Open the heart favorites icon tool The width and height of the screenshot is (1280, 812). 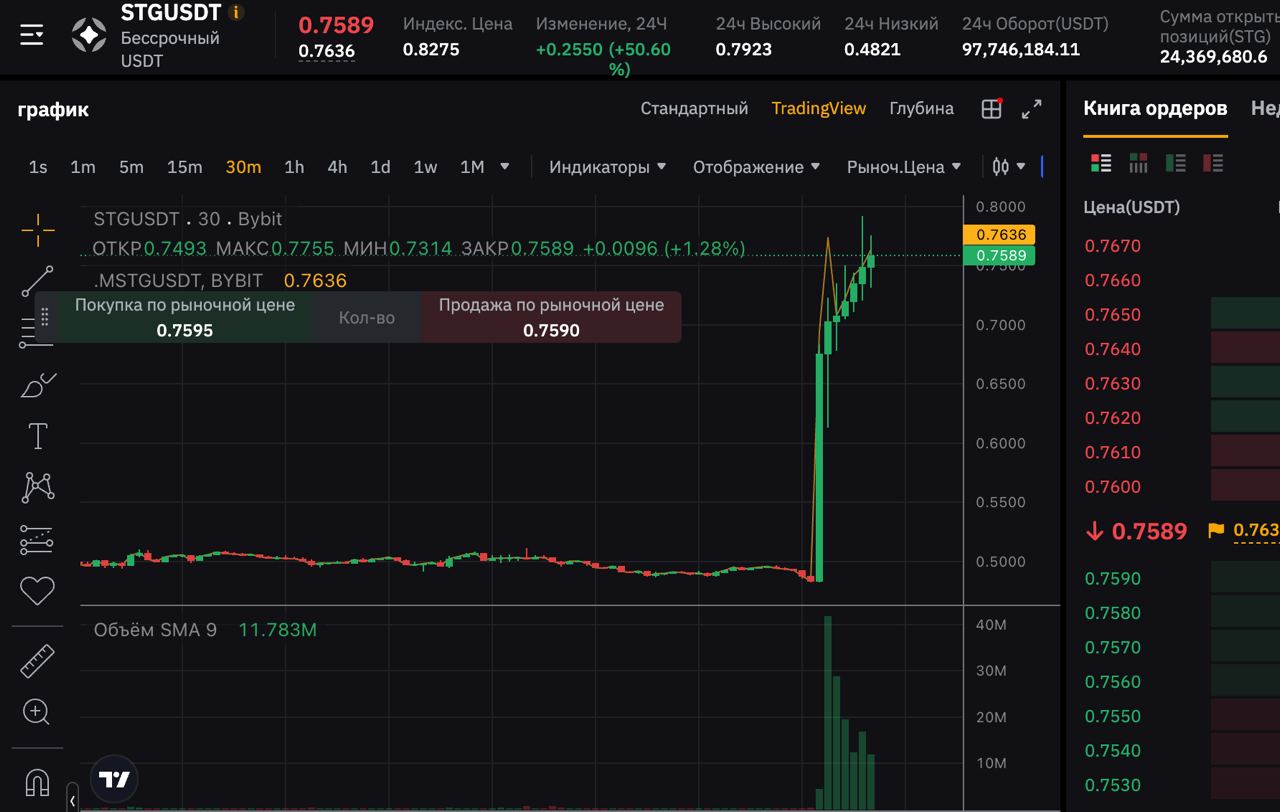38,591
